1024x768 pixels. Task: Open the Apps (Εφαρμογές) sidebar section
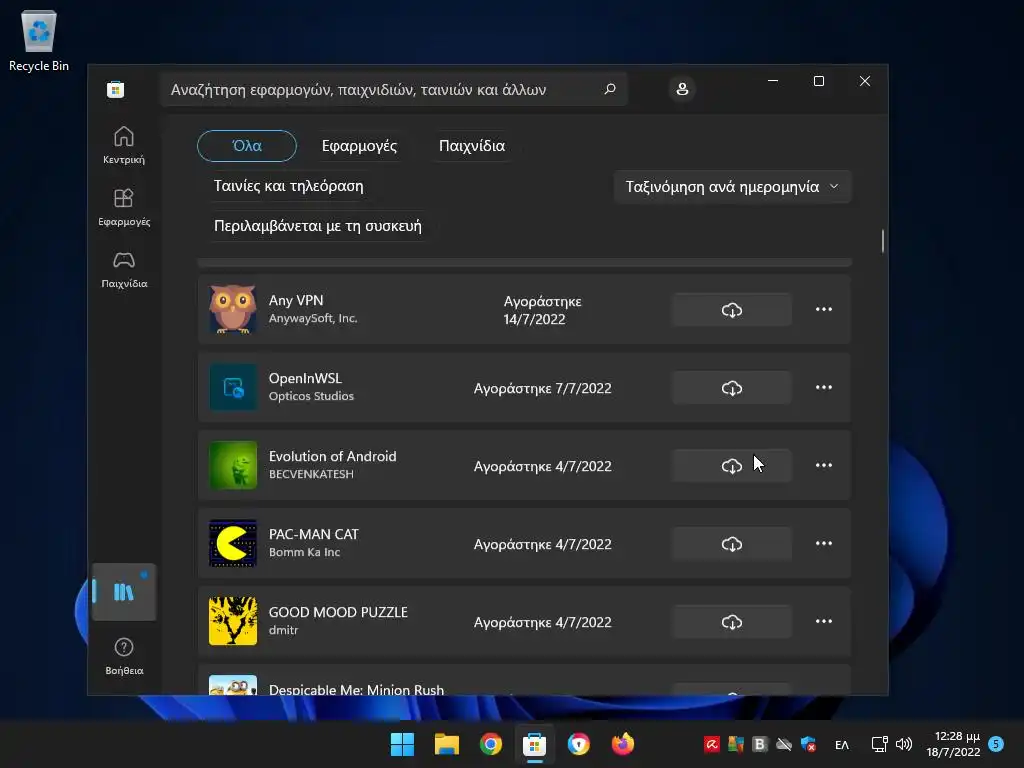click(123, 207)
